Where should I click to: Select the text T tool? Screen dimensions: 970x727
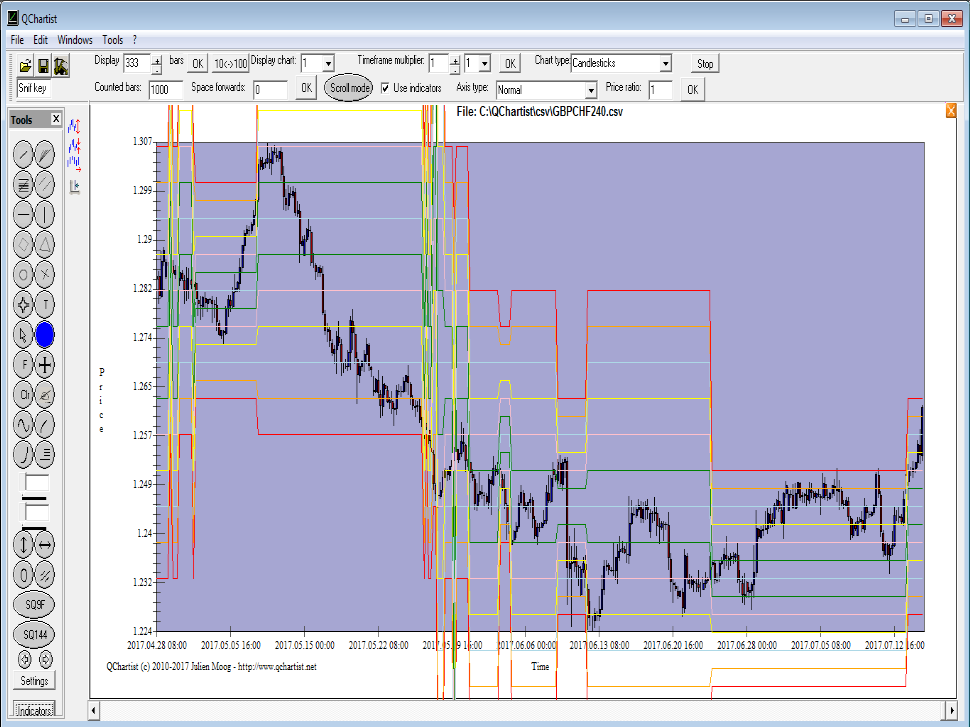46,304
